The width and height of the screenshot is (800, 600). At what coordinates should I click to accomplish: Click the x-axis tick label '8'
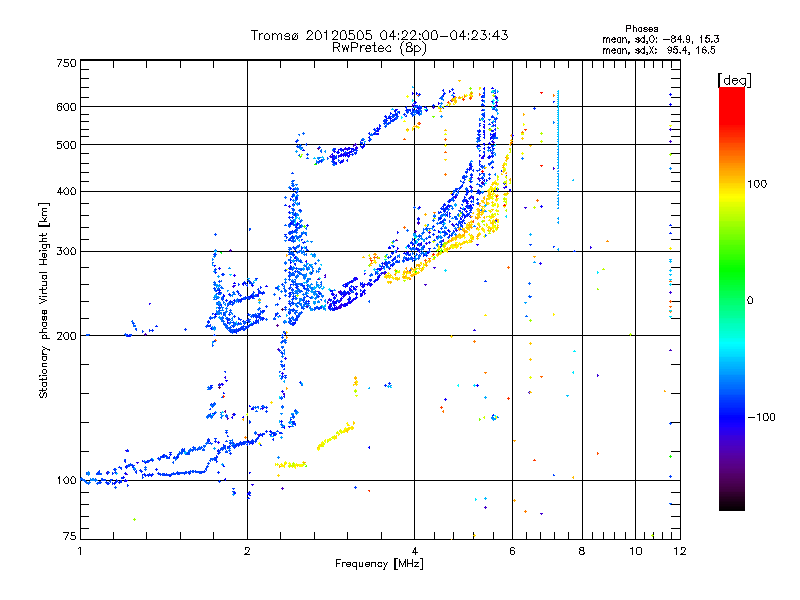point(582,551)
